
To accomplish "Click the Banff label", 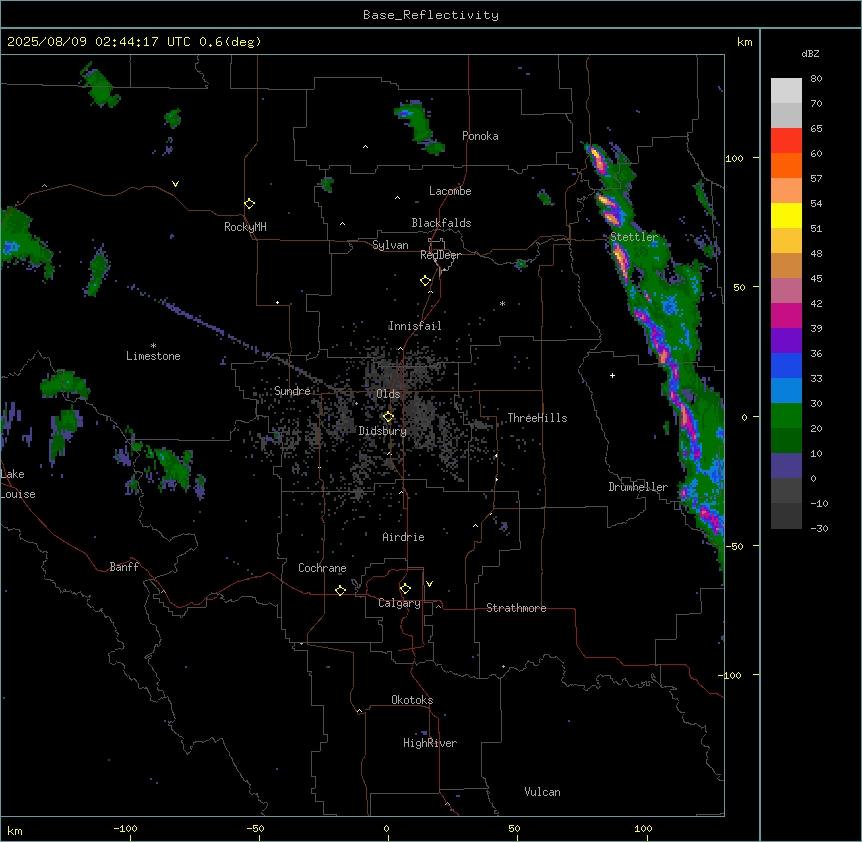I will coord(124,567).
